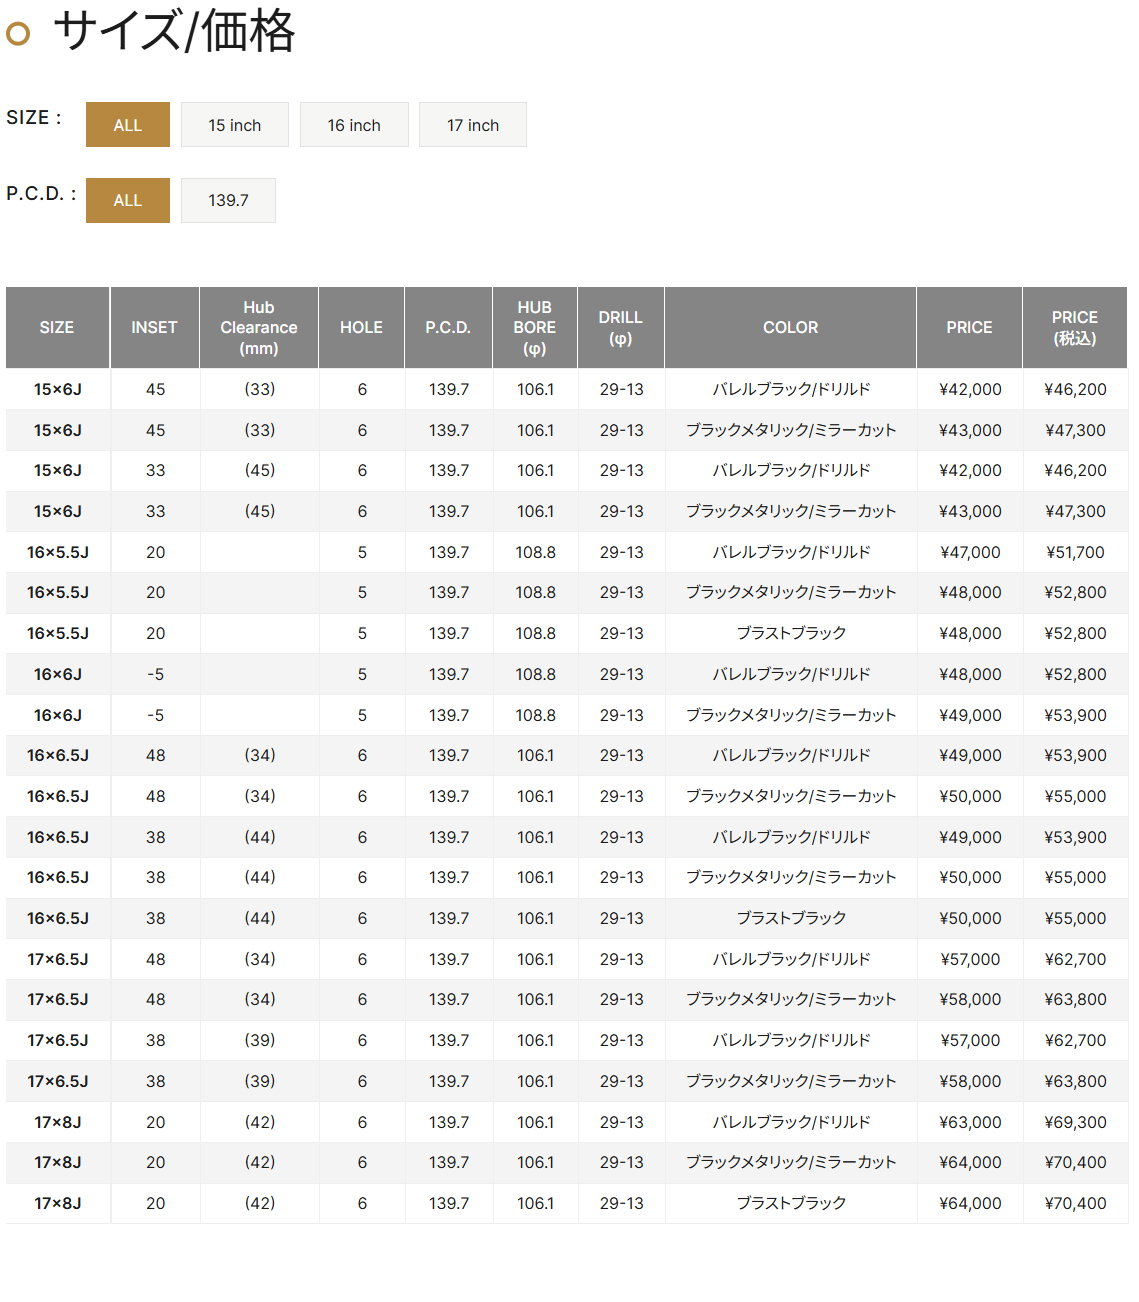Filter table by 17 inch size

point(472,125)
